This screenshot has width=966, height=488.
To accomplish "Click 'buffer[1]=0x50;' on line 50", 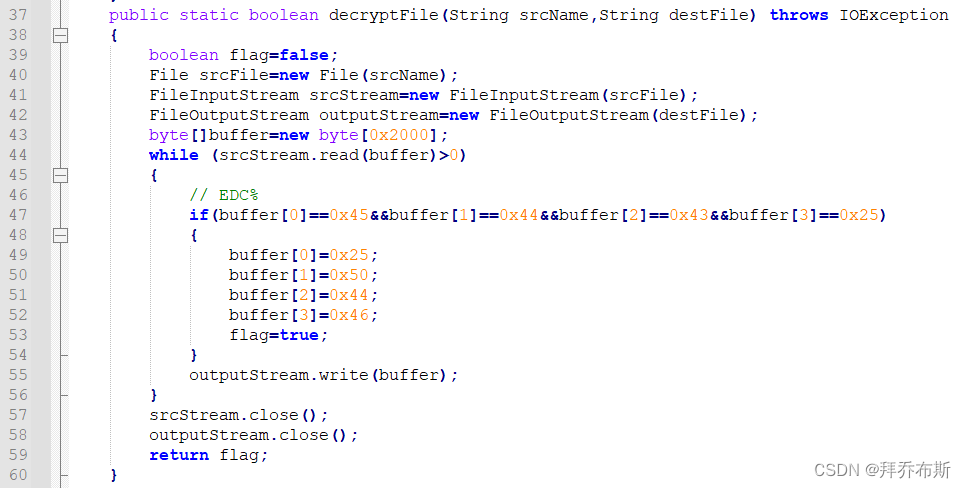I will click(x=303, y=275).
